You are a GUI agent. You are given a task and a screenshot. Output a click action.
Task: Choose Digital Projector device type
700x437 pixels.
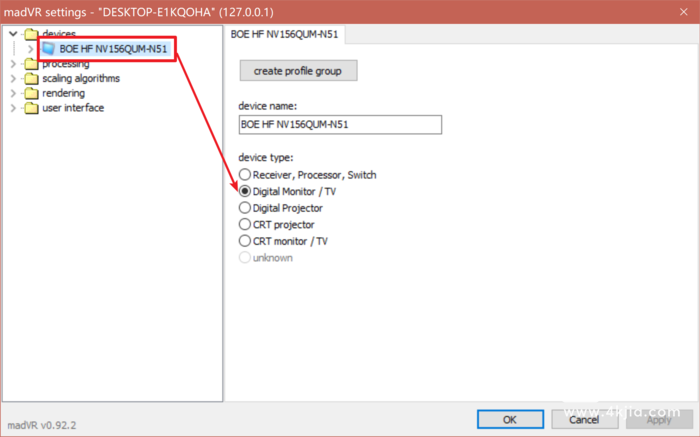[x=245, y=208]
